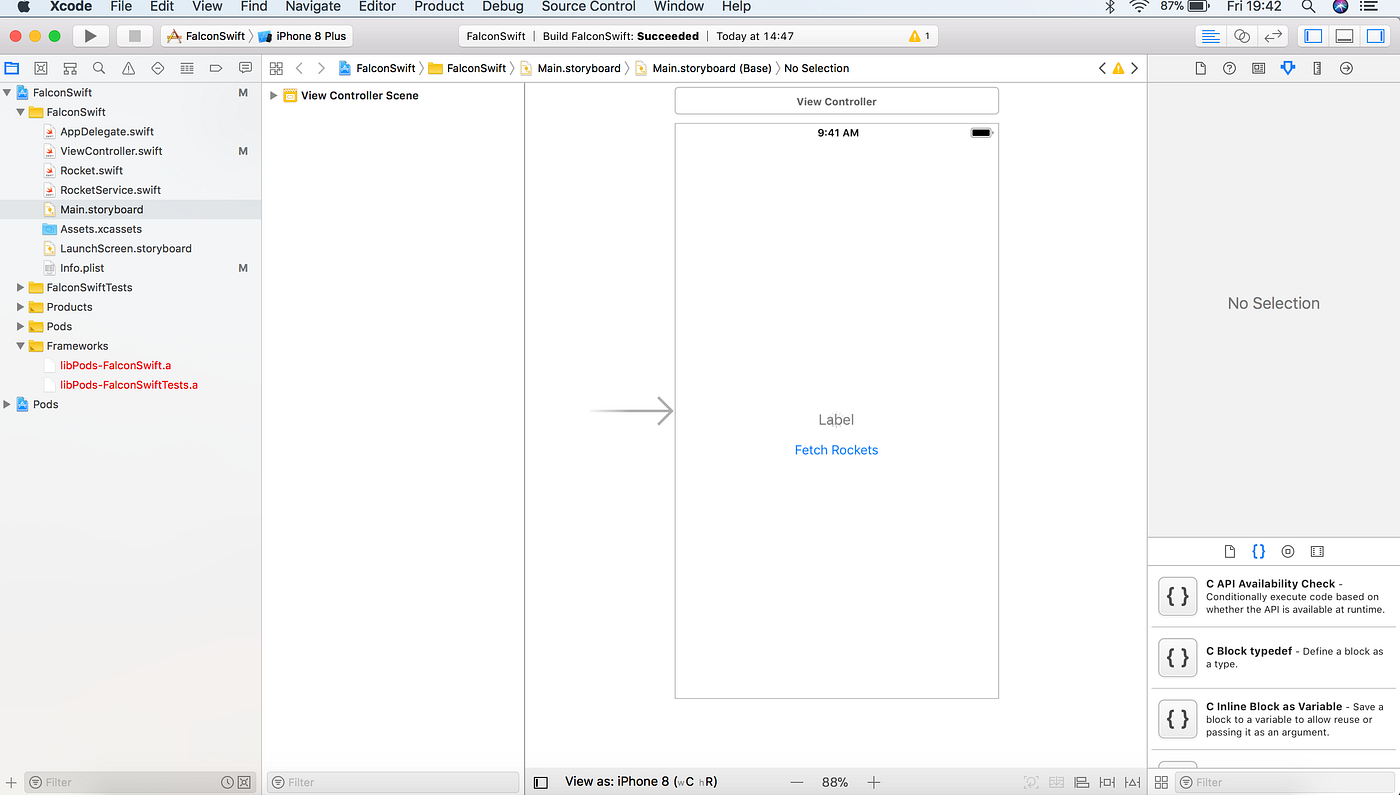The width and height of the screenshot is (1400, 795).
Task: Open the Editor menu
Action: (377, 7)
